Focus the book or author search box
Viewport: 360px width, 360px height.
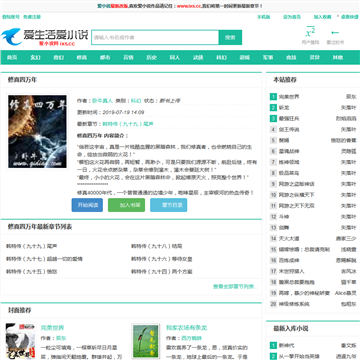pyautogui.click(x=155, y=37)
